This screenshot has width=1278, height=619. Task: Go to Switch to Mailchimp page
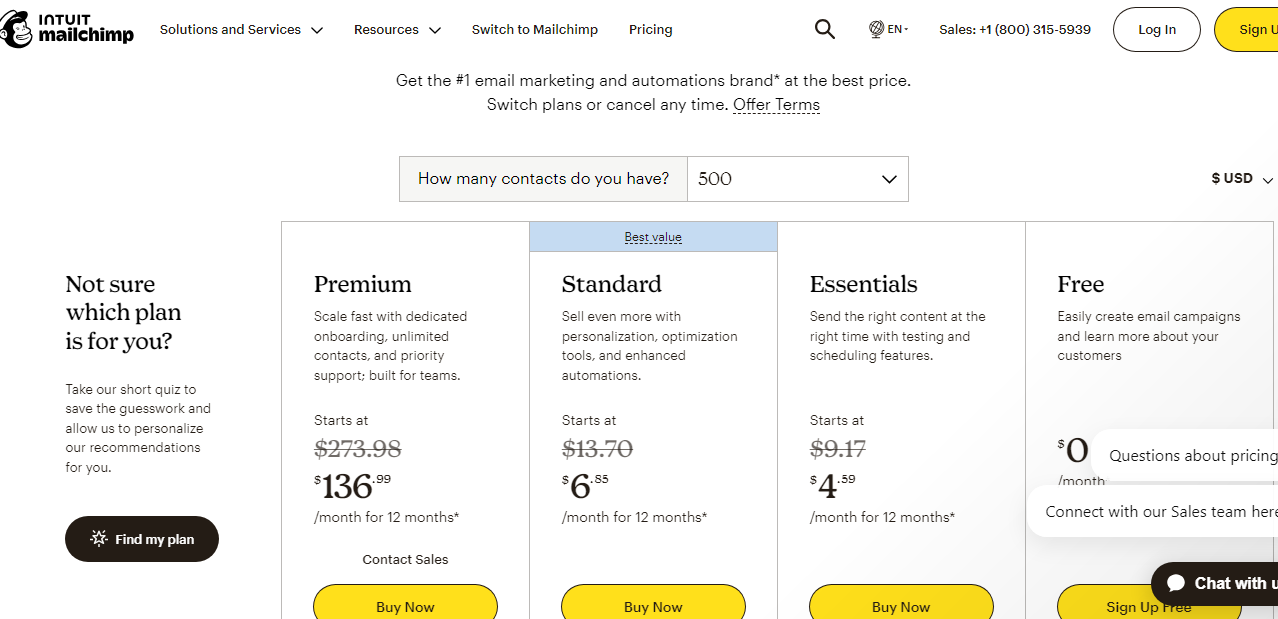point(535,30)
